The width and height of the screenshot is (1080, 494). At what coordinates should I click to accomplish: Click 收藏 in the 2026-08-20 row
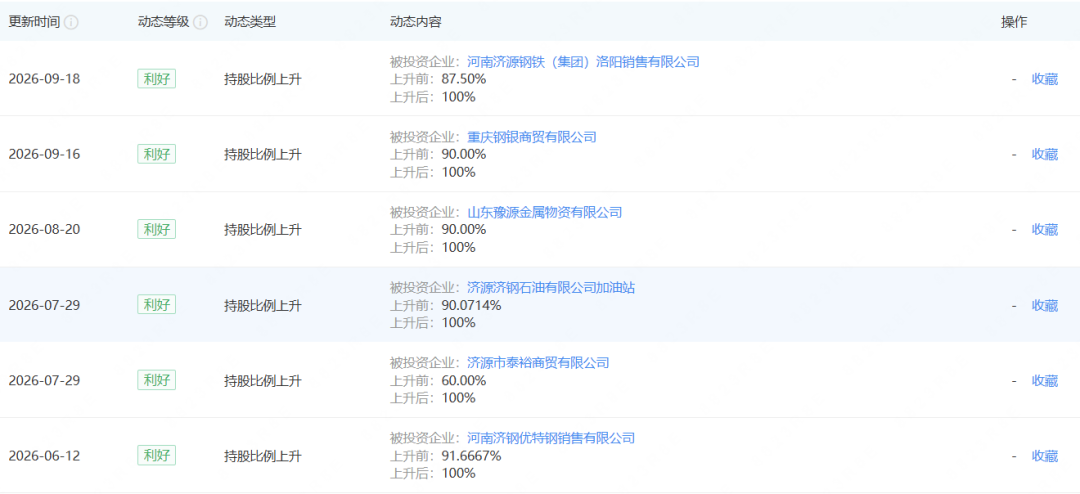pyautogui.click(x=1044, y=229)
